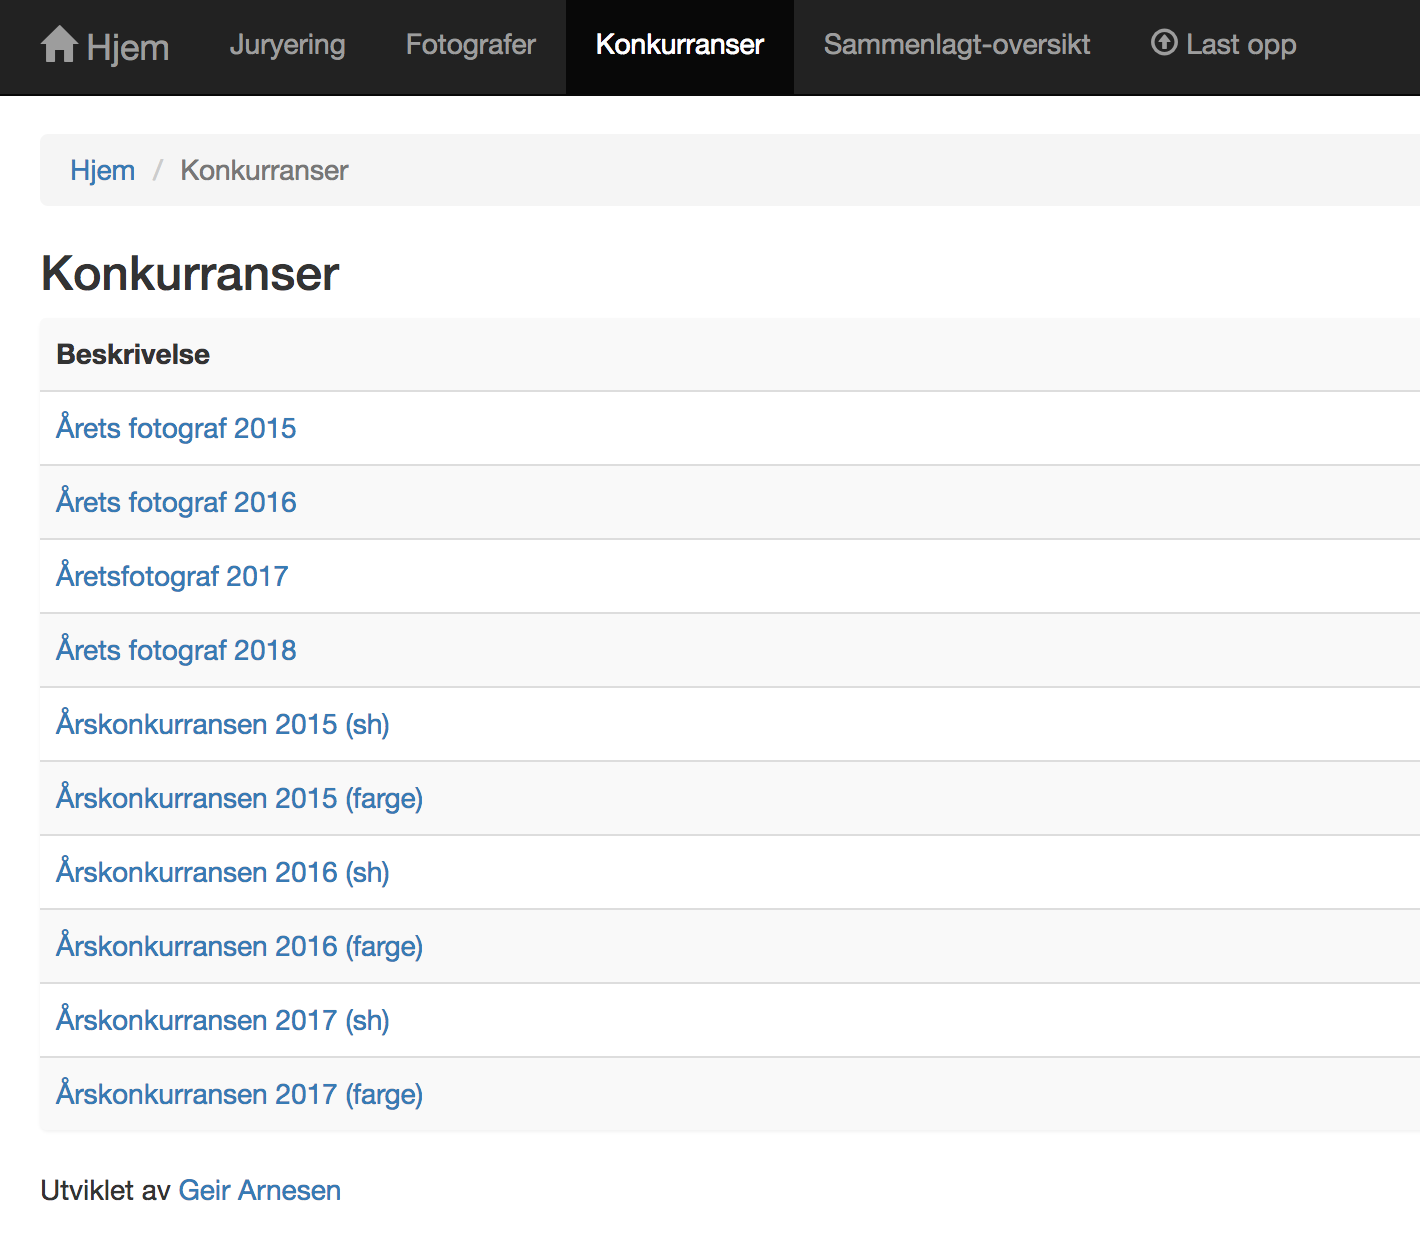Click the Beskrivelse column header
Screen dimensions: 1420x1248
pos(133,354)
